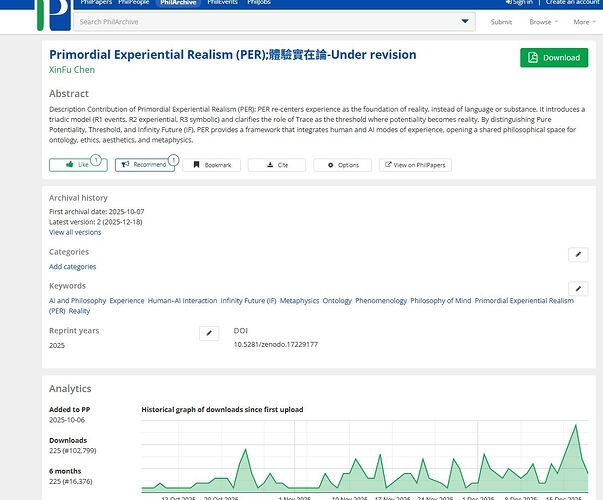Download the paper with the green button
The width and height of the screenshot is (603, 500).
click(x=554, y=58)
